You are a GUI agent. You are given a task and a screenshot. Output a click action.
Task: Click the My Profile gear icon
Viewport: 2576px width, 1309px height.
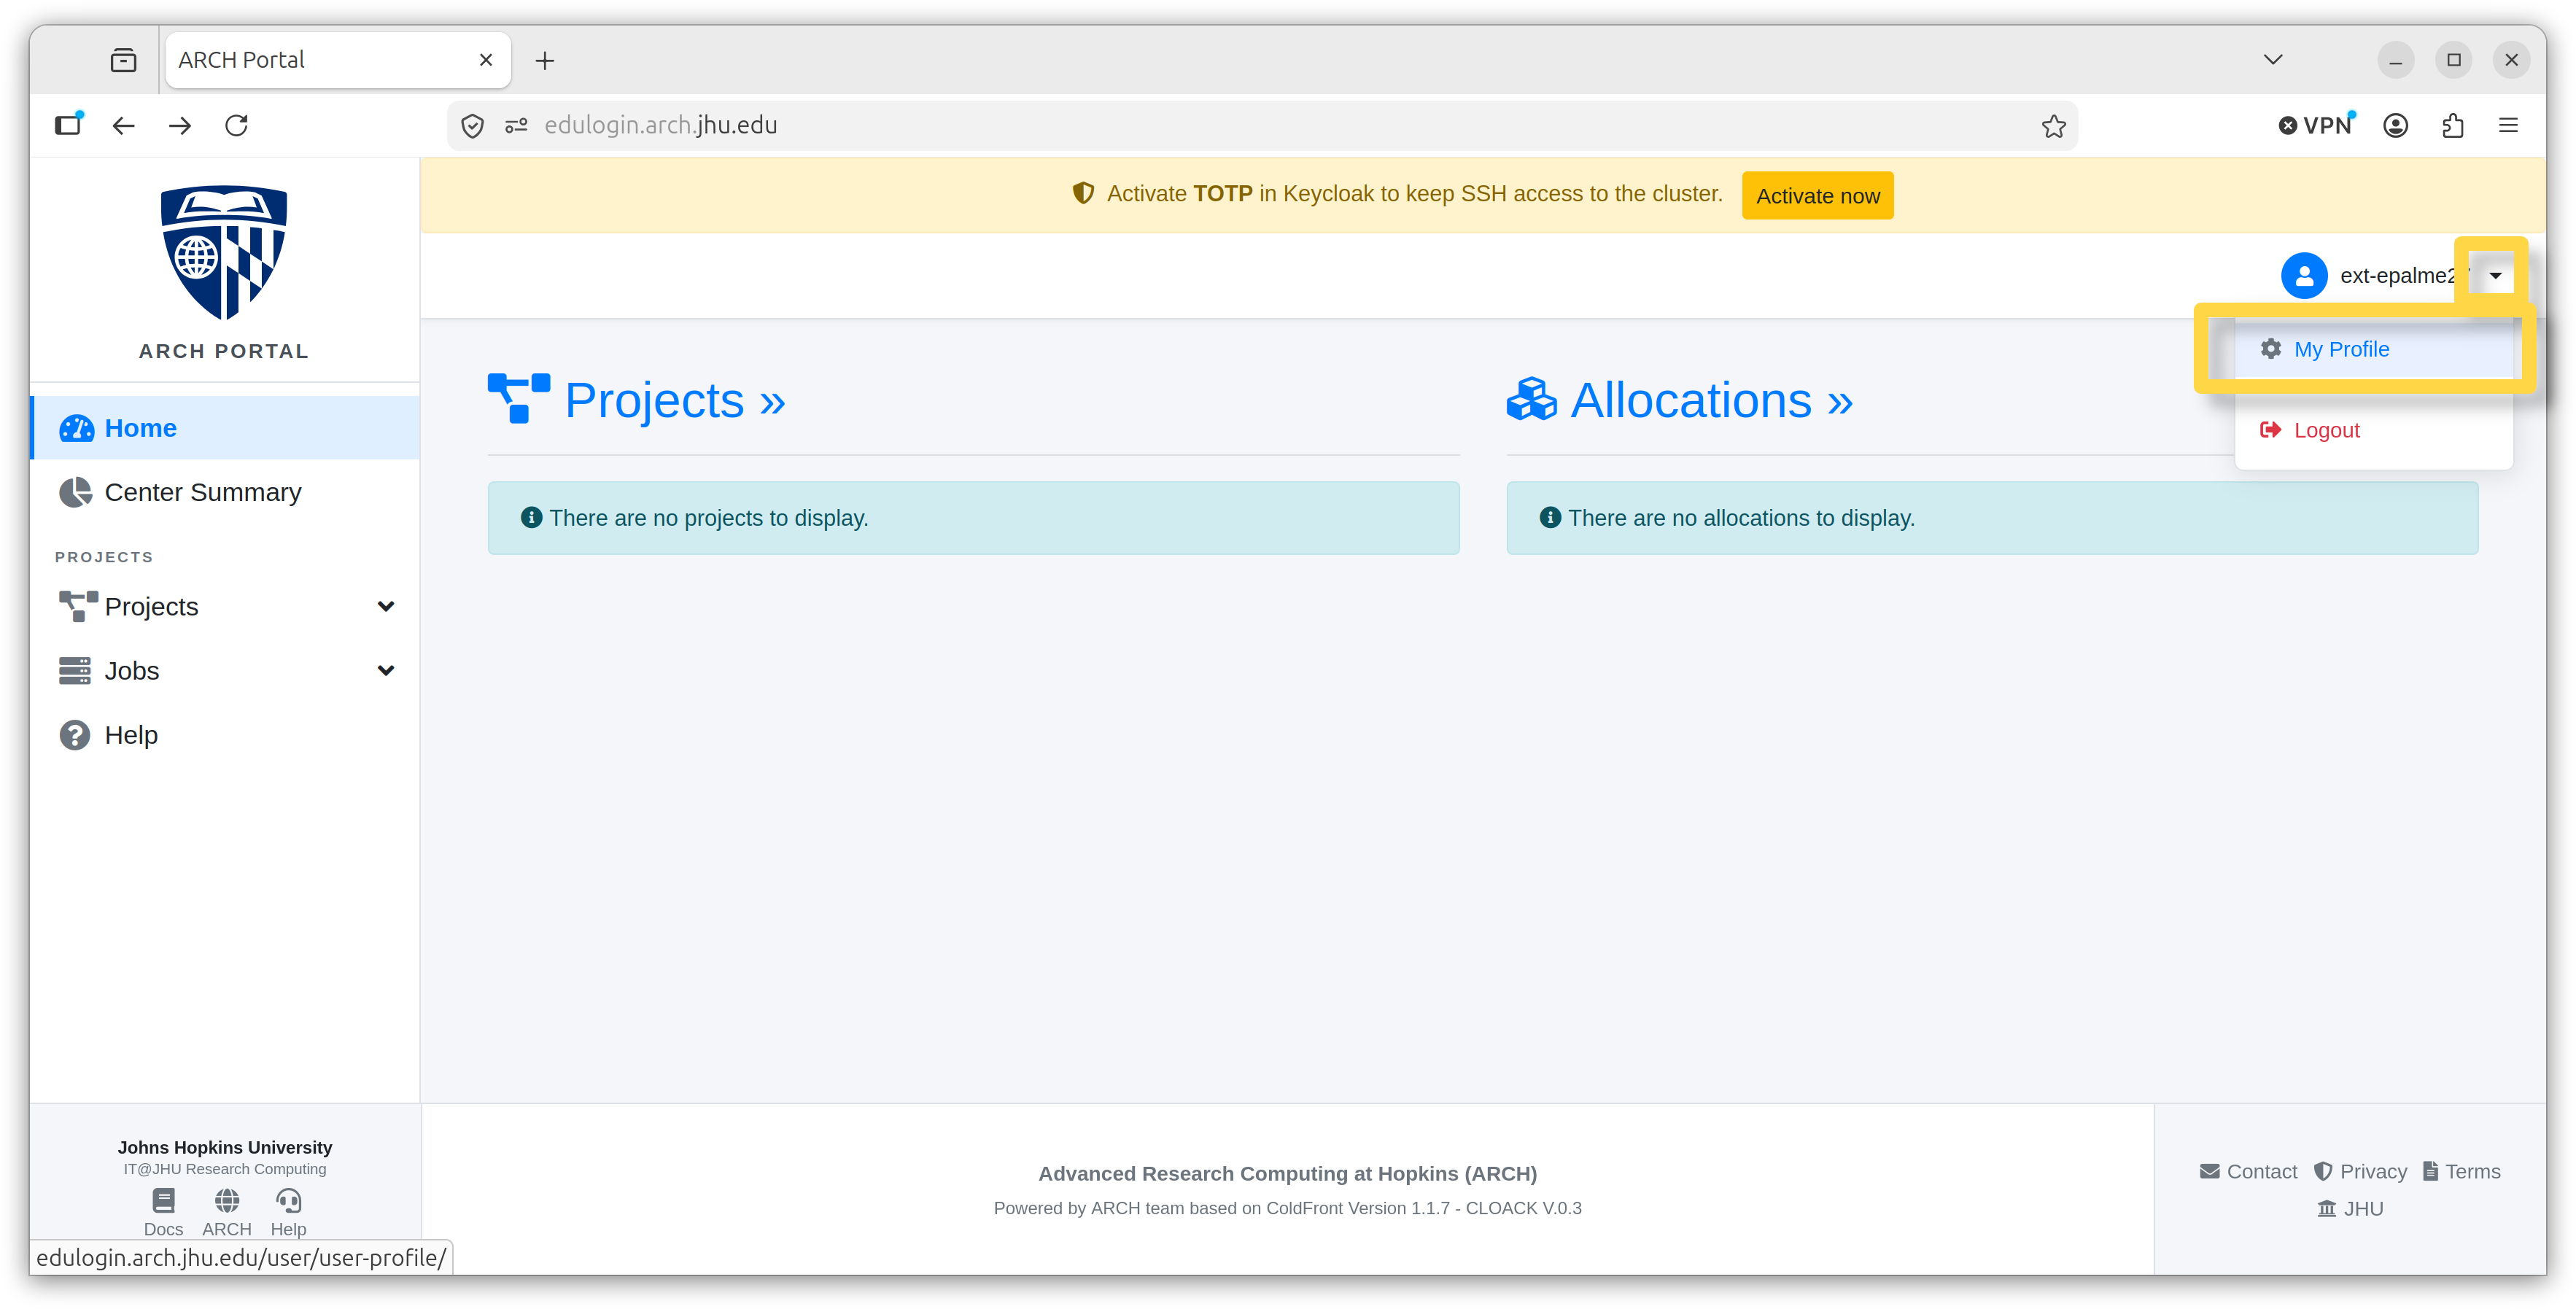click(2270, 349)
